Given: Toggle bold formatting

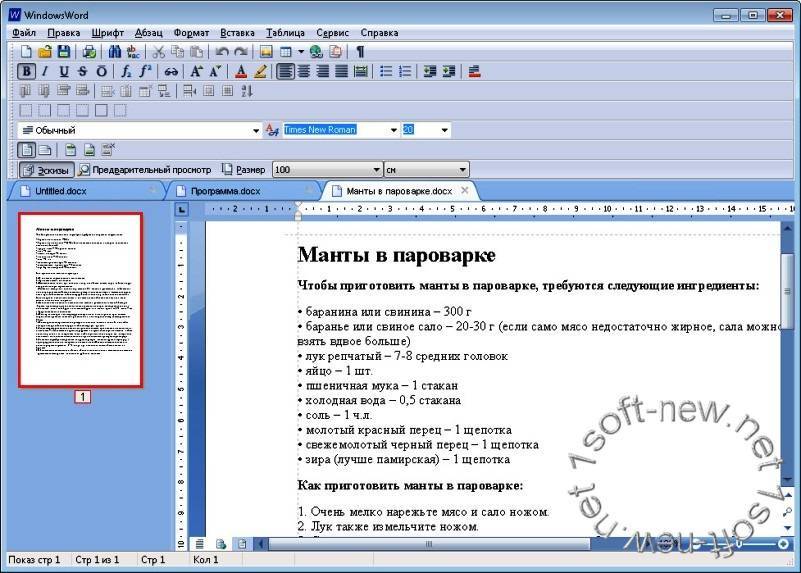Looking at the screenshot, I should tap(27, 71).
